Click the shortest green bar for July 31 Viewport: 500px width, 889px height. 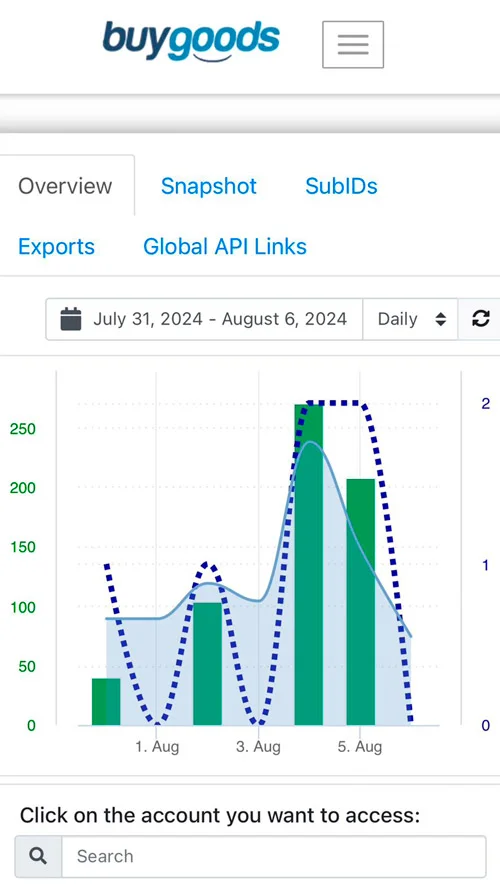(x=106, y=701)
